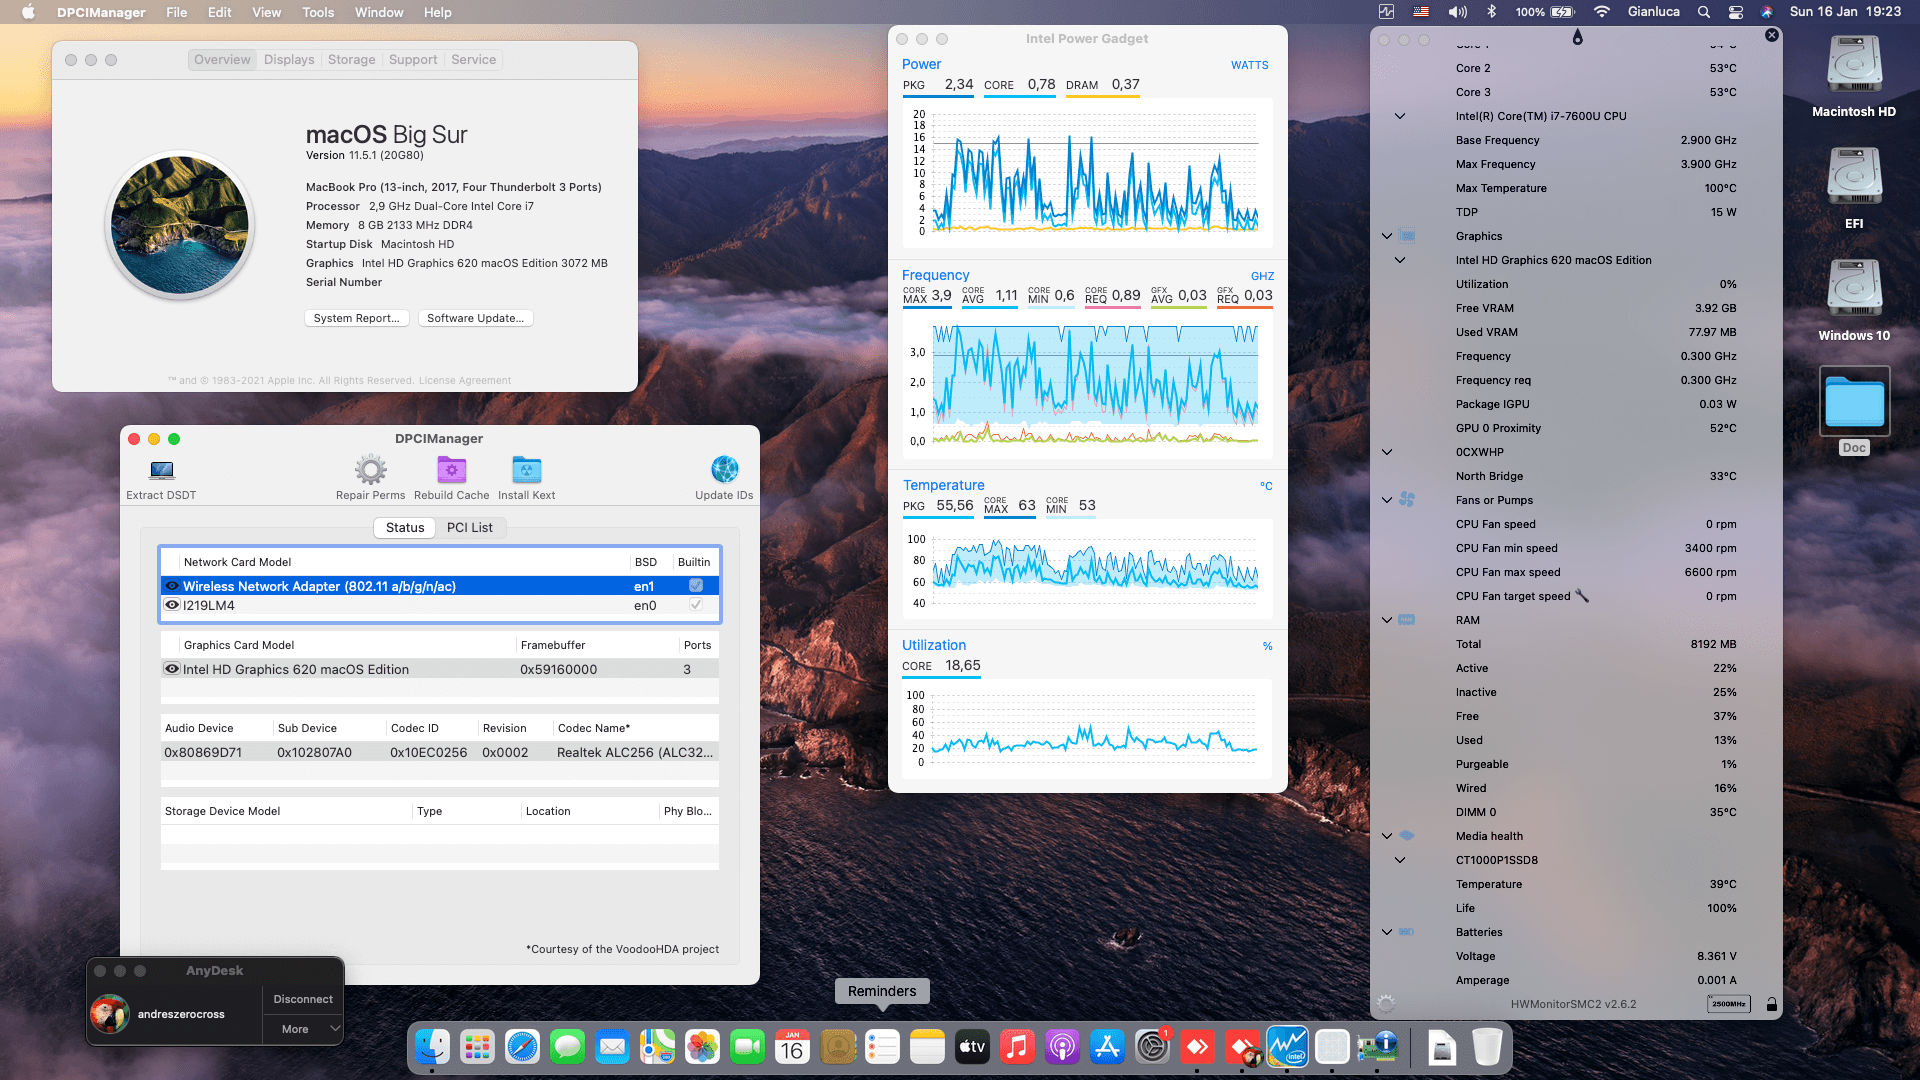Click the Update IDs globe icon

click(x=724, y=470)
